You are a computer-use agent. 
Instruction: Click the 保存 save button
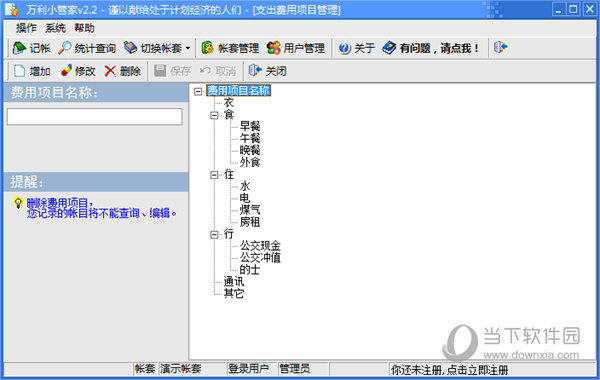172,71
